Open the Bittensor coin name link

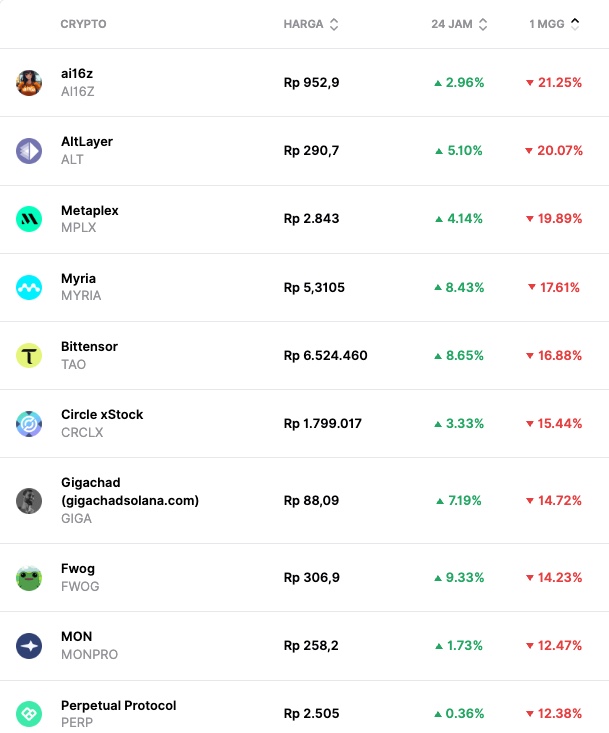pos(89,347)
